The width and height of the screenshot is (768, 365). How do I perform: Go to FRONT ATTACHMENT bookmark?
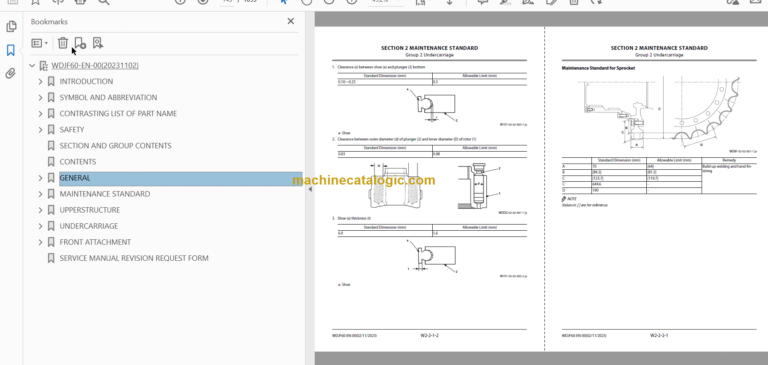click(95, 242)
